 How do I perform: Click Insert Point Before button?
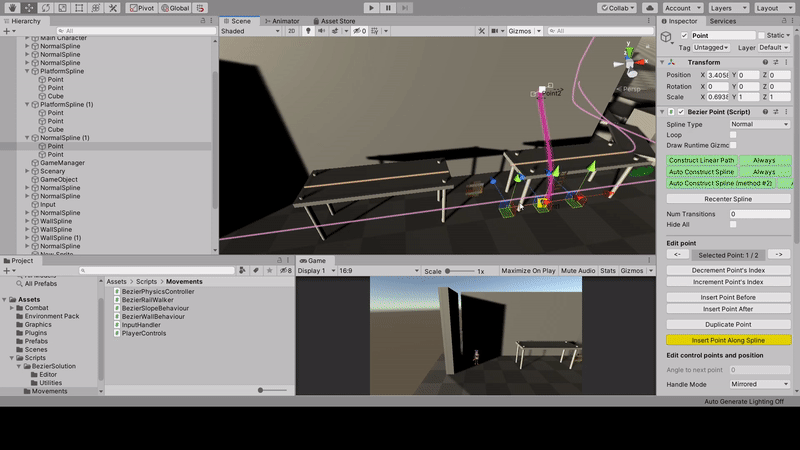pyautogui.click(x=728, y=297)
